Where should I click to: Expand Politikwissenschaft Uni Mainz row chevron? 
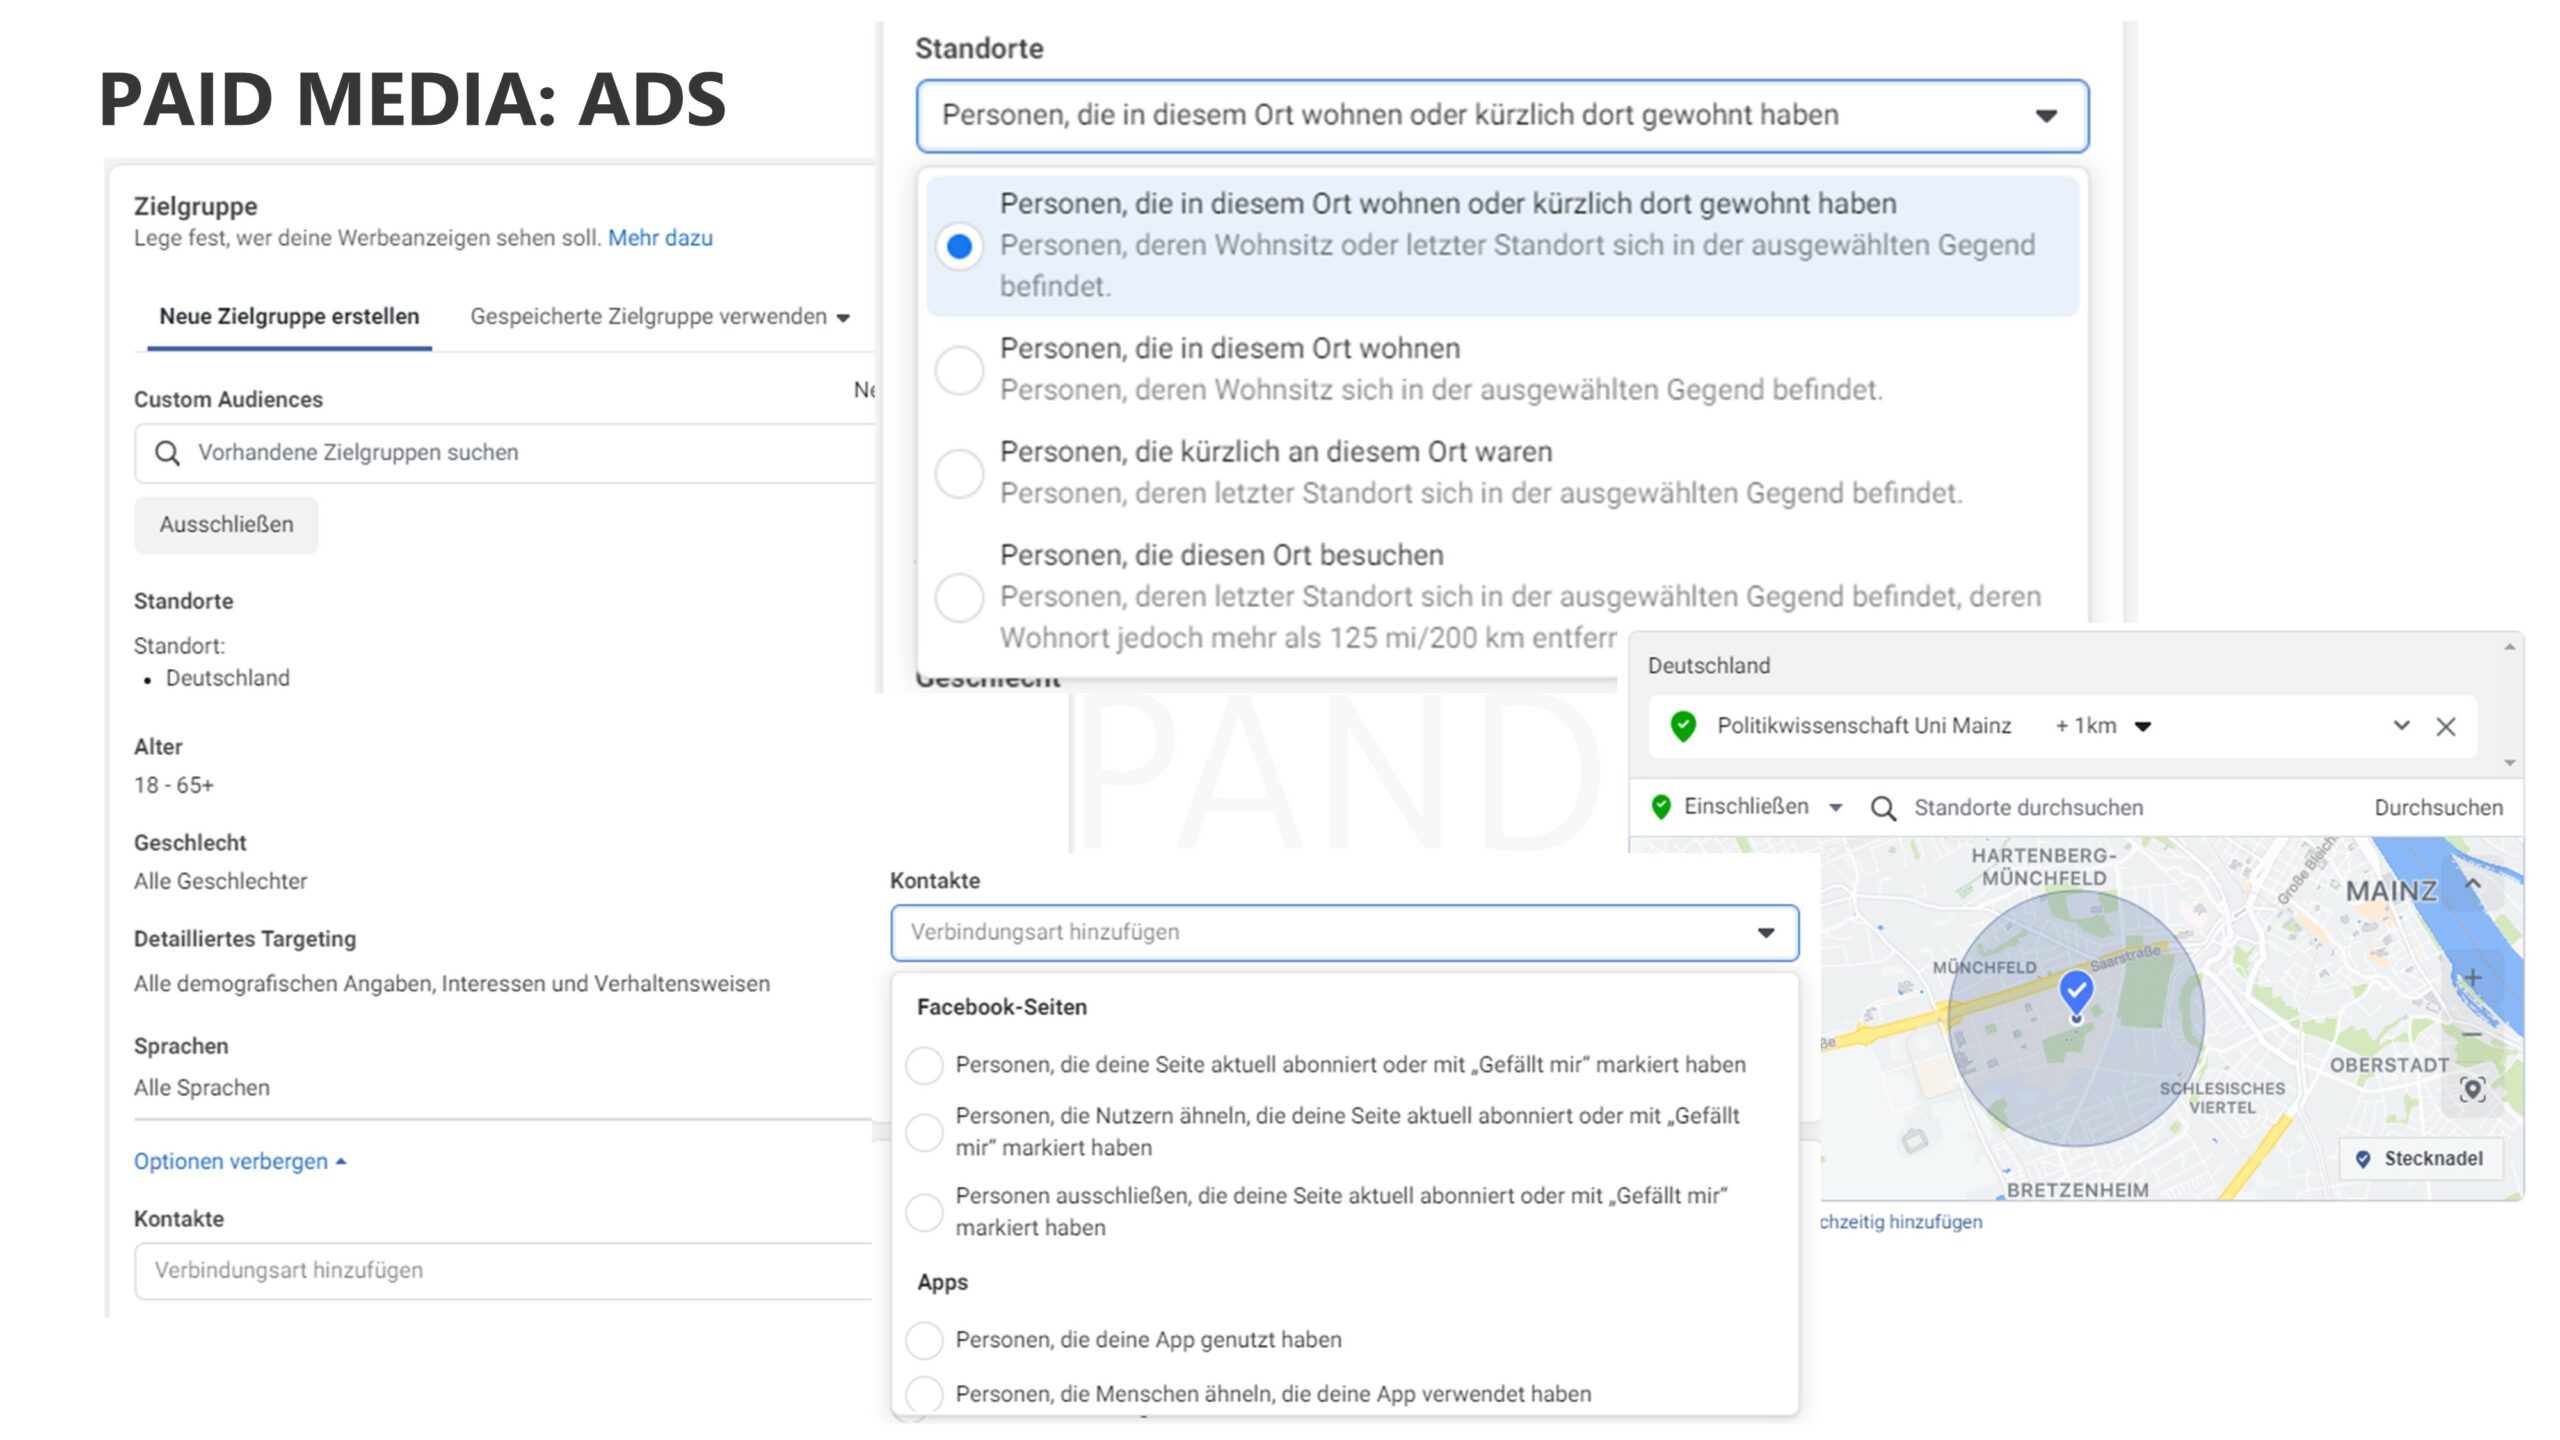tap(2401, 725)
